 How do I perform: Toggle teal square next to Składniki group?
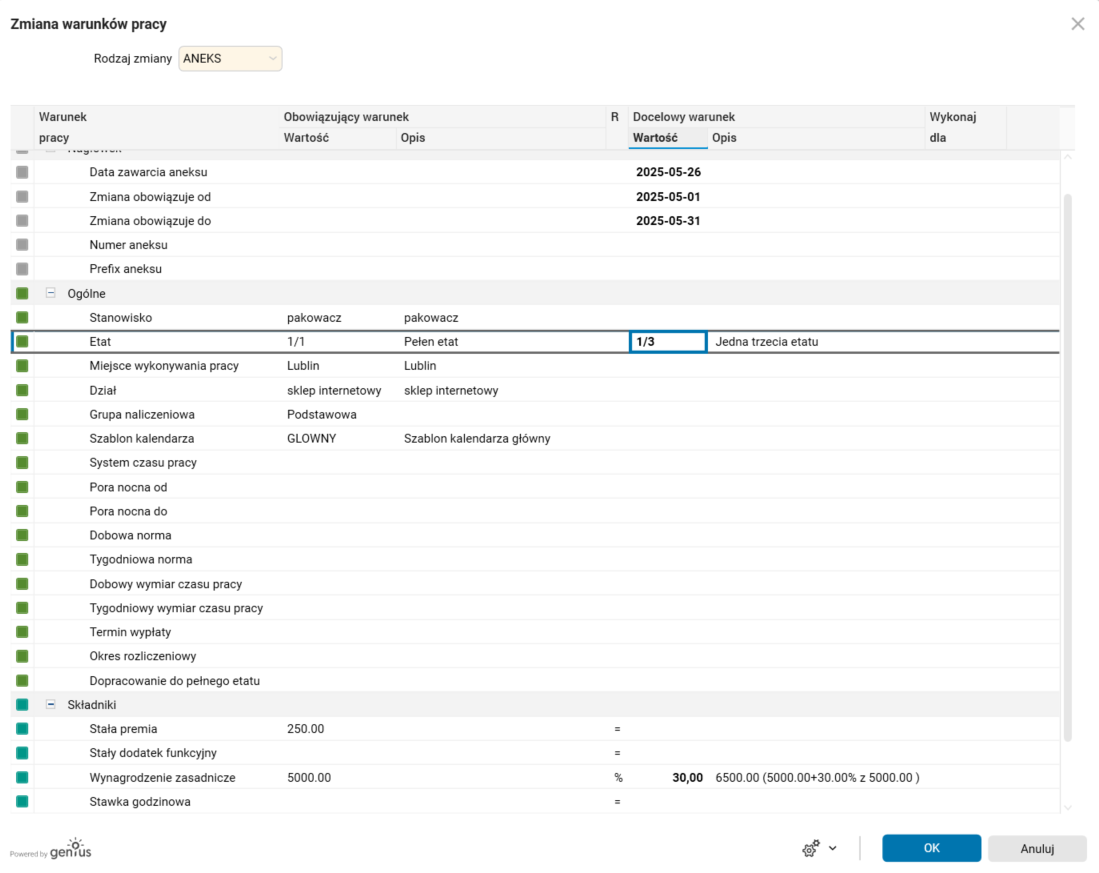[22, 705]
